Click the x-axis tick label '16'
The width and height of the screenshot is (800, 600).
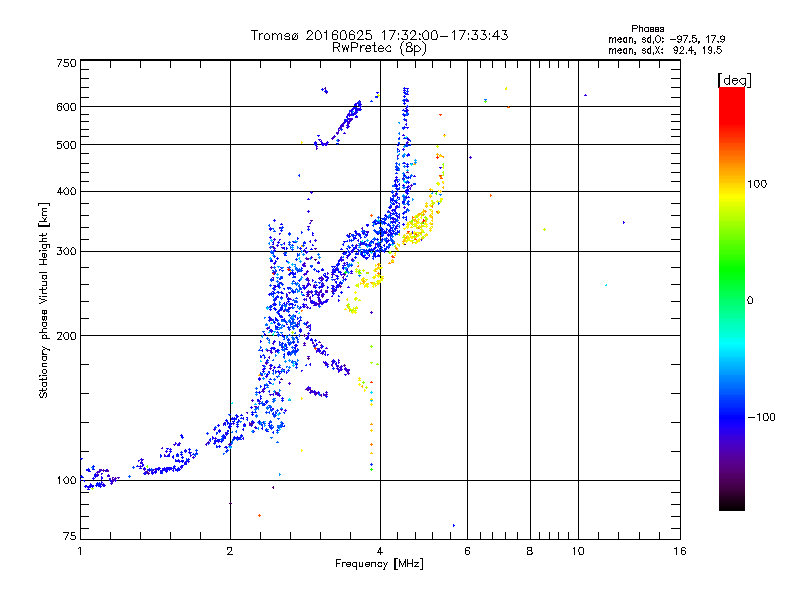[x=680, y=551]
